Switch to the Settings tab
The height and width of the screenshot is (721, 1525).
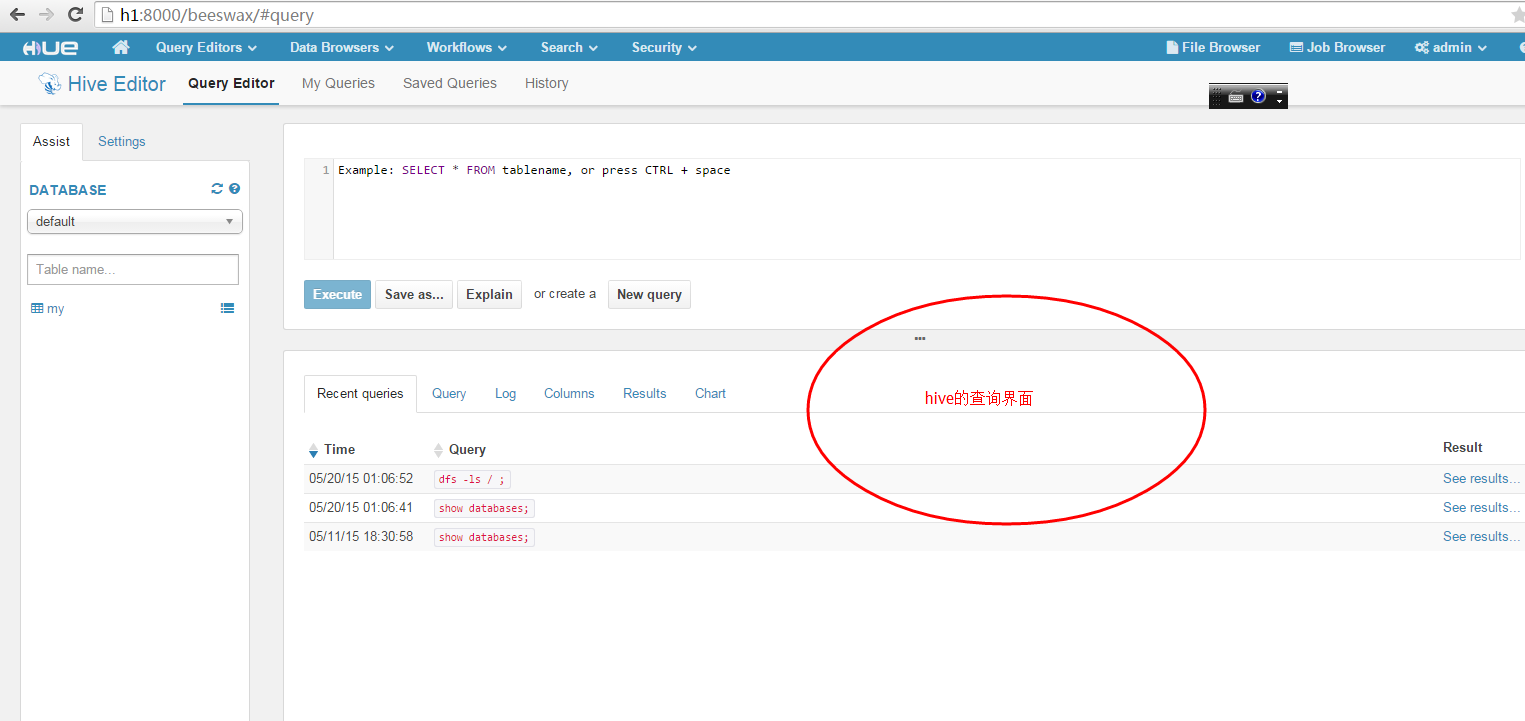coord(122,142)
